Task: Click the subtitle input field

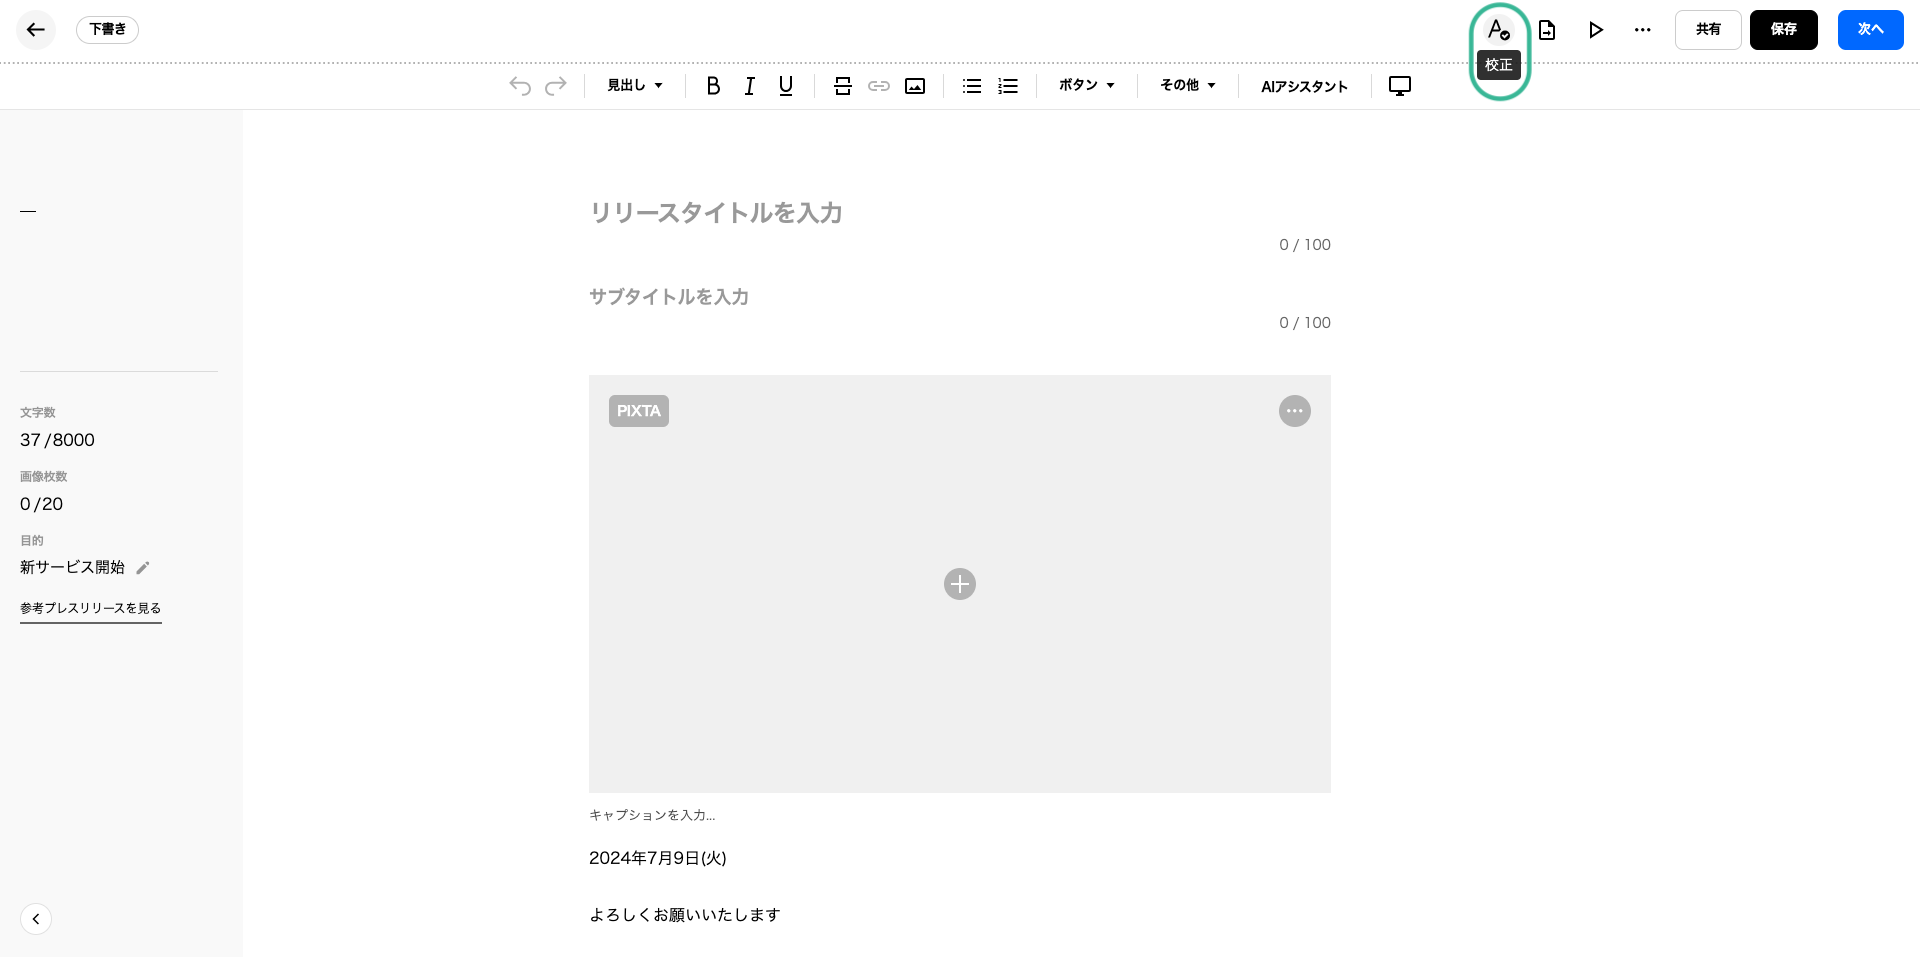Action: 960,297
